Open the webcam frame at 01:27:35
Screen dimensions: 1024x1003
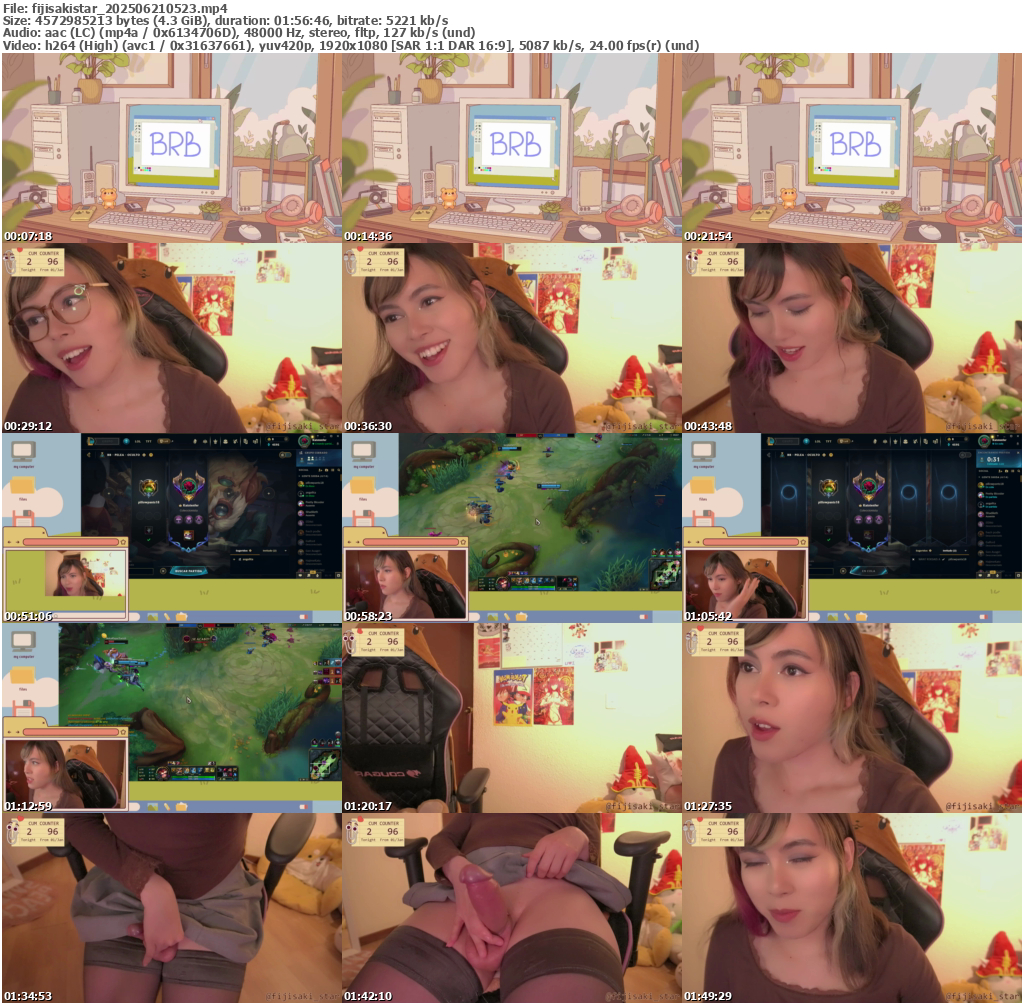click(852, 718)
